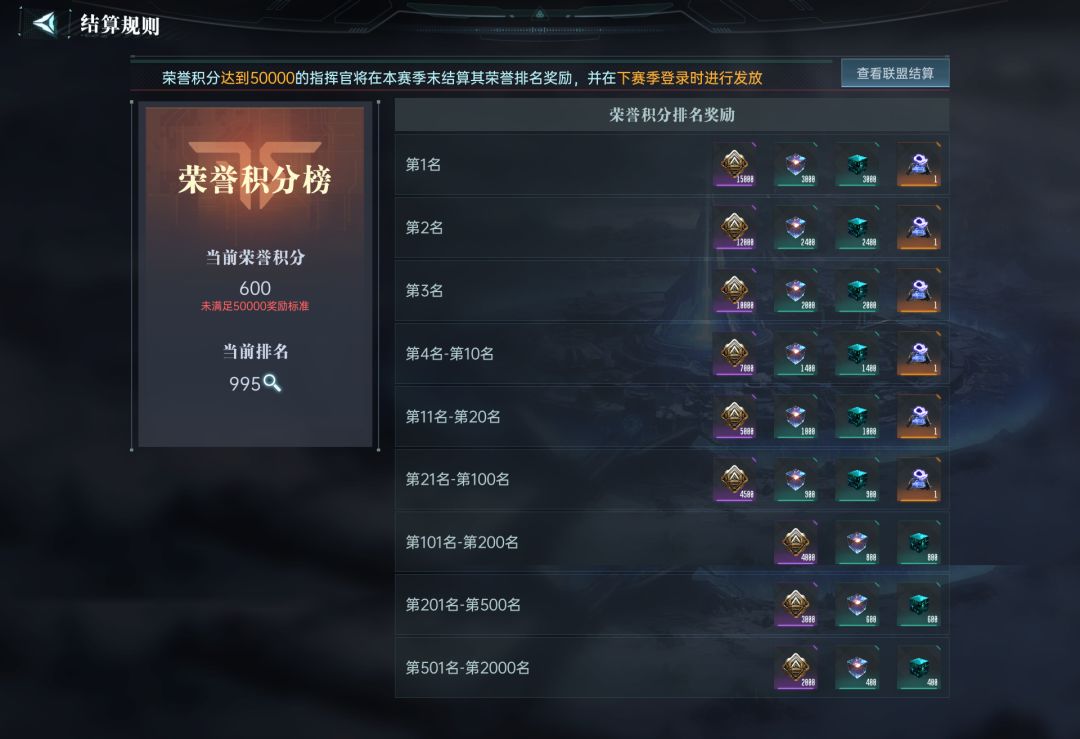Select the 第501名-第2000名 ranking row
The height and width of the screenshot is (739, 1080).
coord(672,668)
